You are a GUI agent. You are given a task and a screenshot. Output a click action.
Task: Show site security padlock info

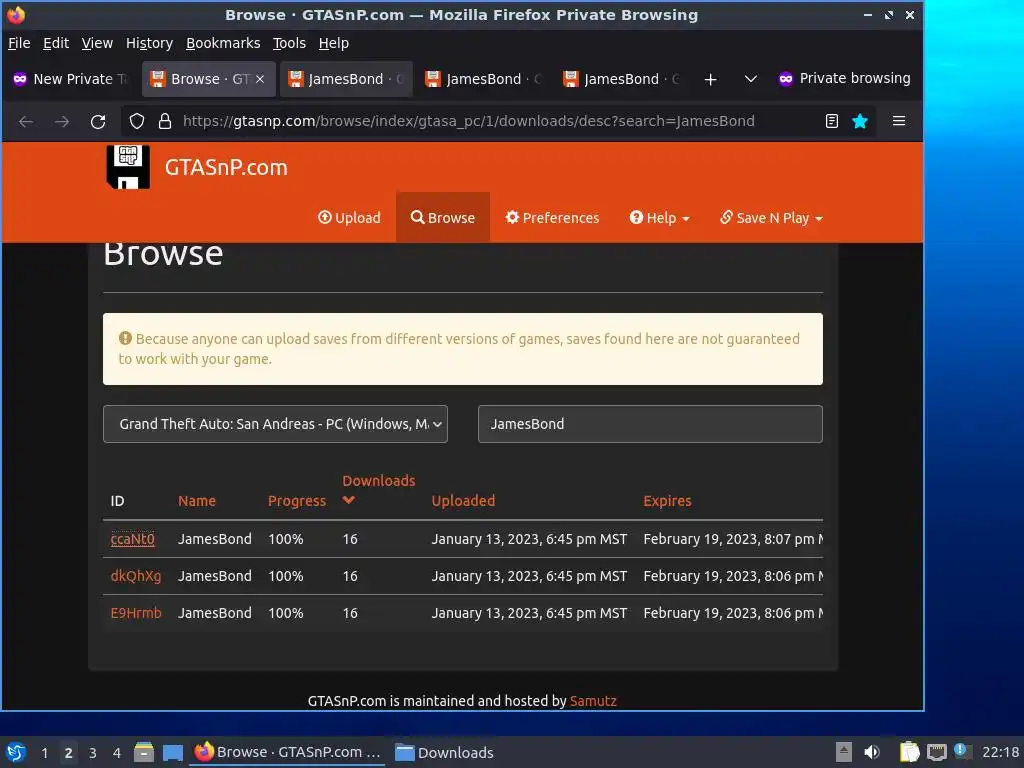pos(165,121)
